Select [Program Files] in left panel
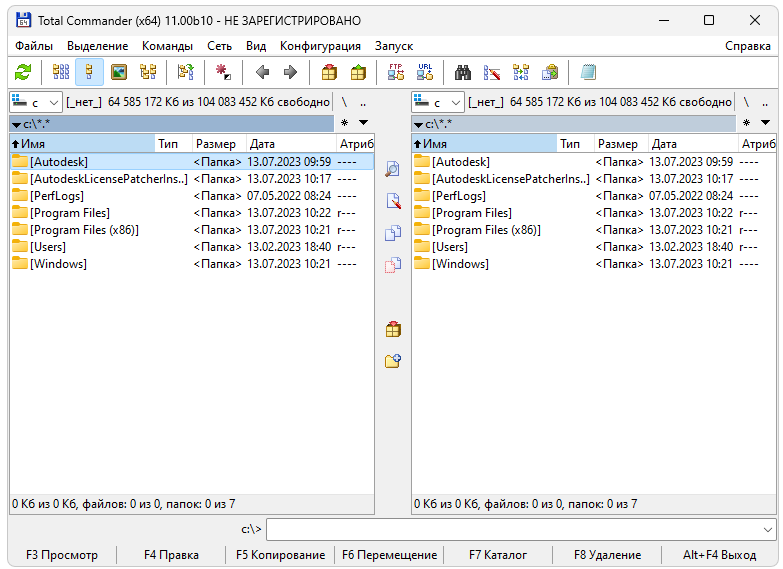Image resolution: width=783 pixels, height=569 pixels. 192,213
